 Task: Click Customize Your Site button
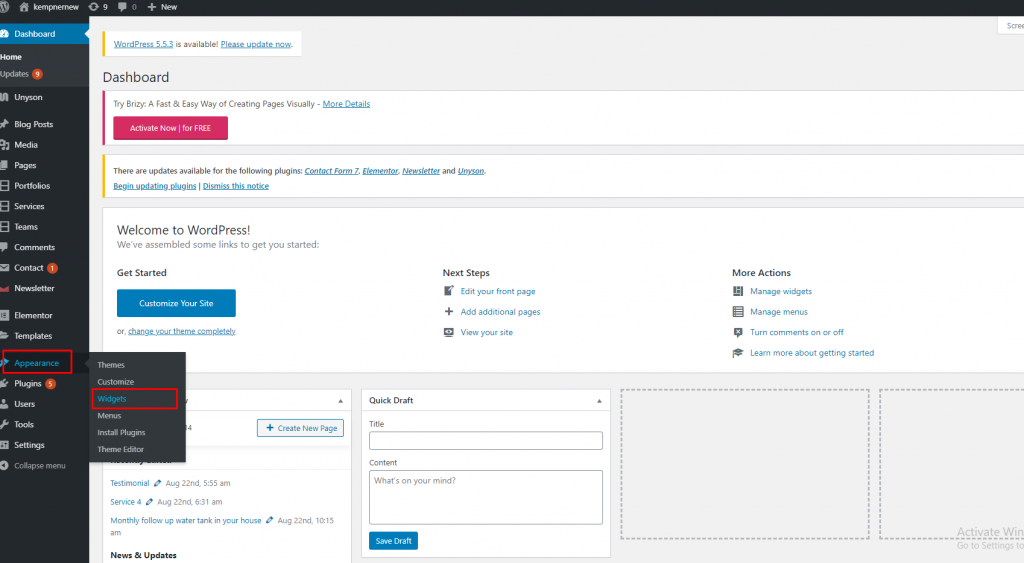coord(176,303)
